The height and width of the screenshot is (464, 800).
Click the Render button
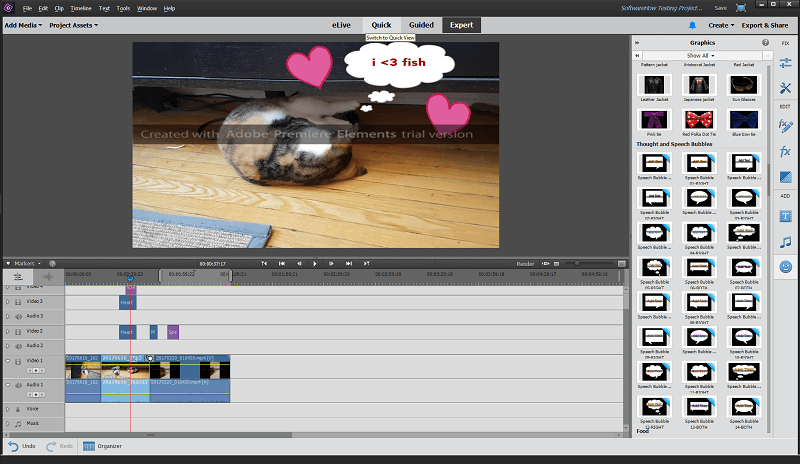[525, 264]
